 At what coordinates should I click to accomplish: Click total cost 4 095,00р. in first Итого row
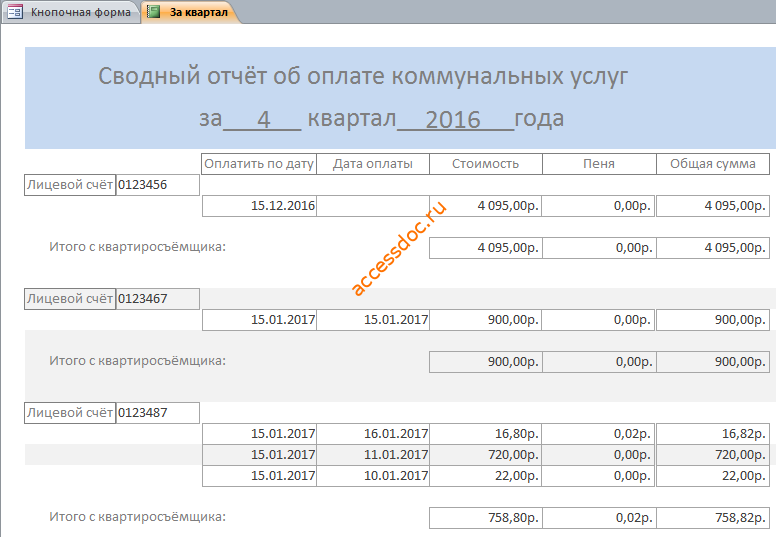click(485, 248)
